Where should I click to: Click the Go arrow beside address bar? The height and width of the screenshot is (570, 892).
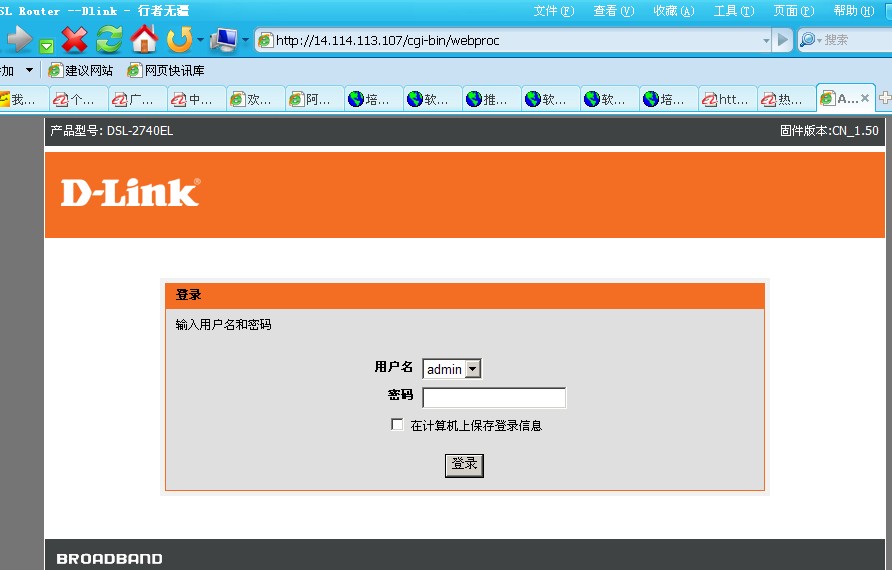(783, 40)
